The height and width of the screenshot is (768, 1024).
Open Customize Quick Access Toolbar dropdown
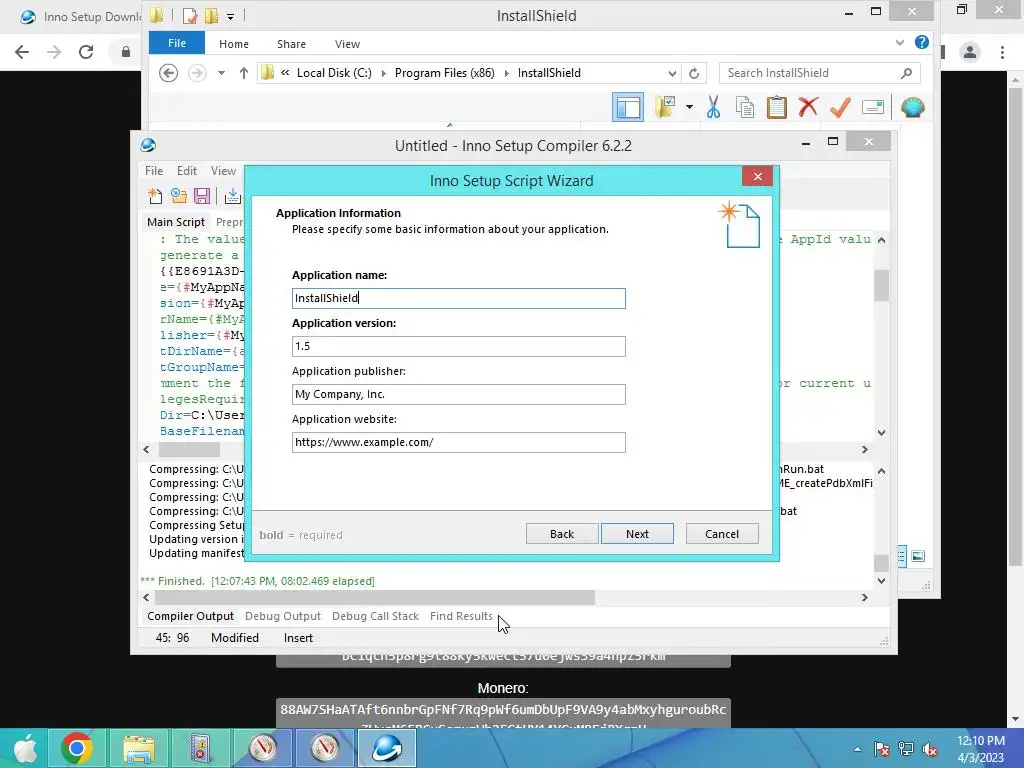(x=231, y=16)
